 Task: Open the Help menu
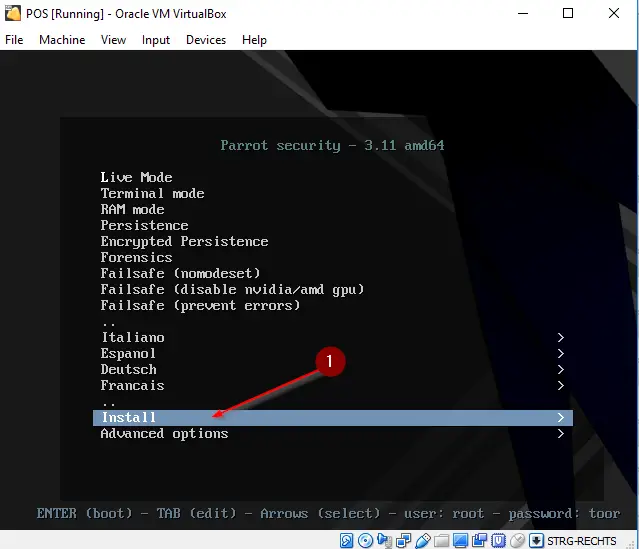(254, 40)
